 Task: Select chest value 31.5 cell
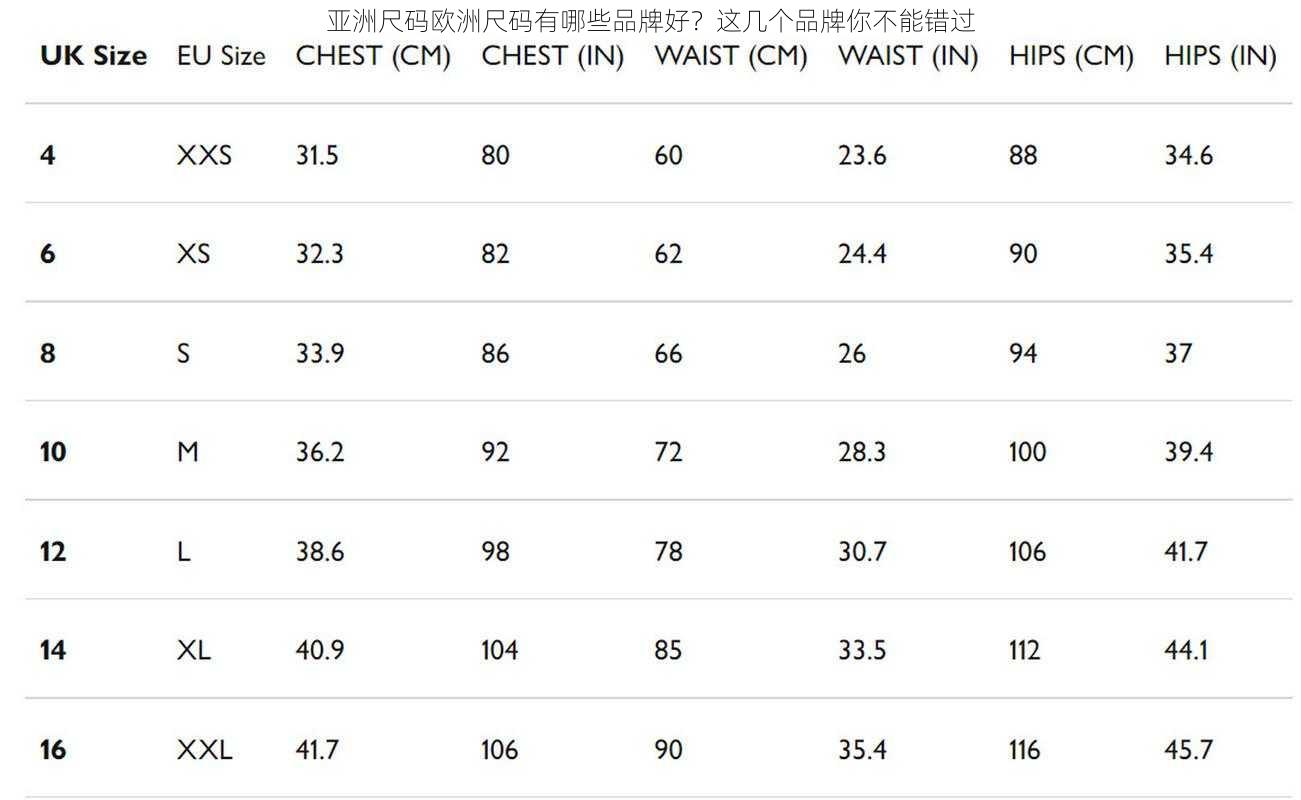pos(317,155)
